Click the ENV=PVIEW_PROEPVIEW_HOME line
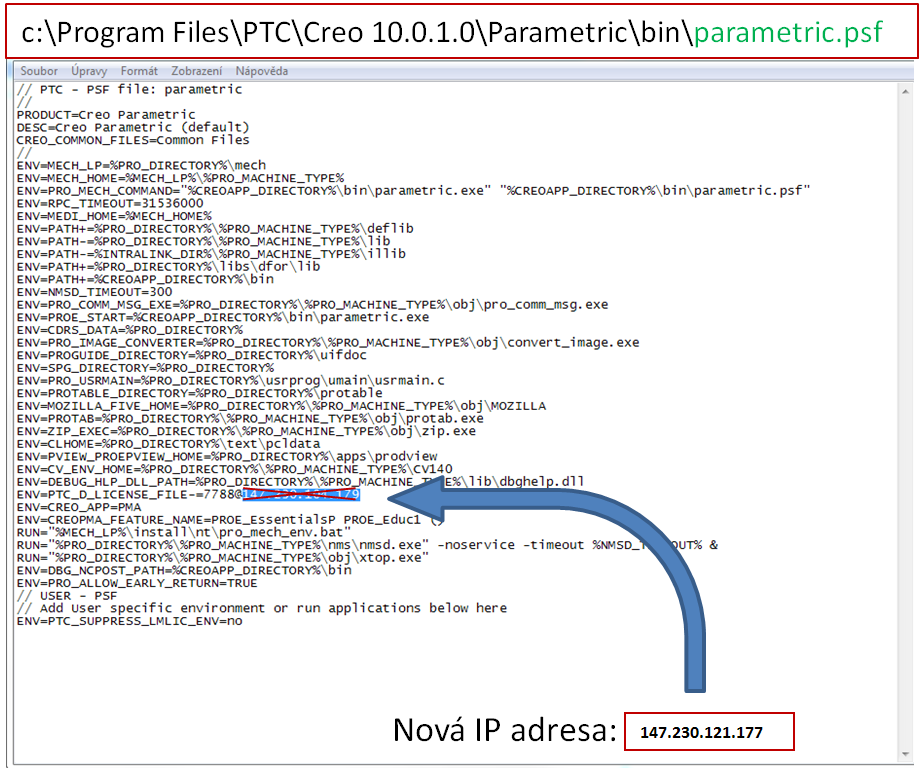Image resolution: width=921 pixels, height=768 pixels. click(227, 457)
